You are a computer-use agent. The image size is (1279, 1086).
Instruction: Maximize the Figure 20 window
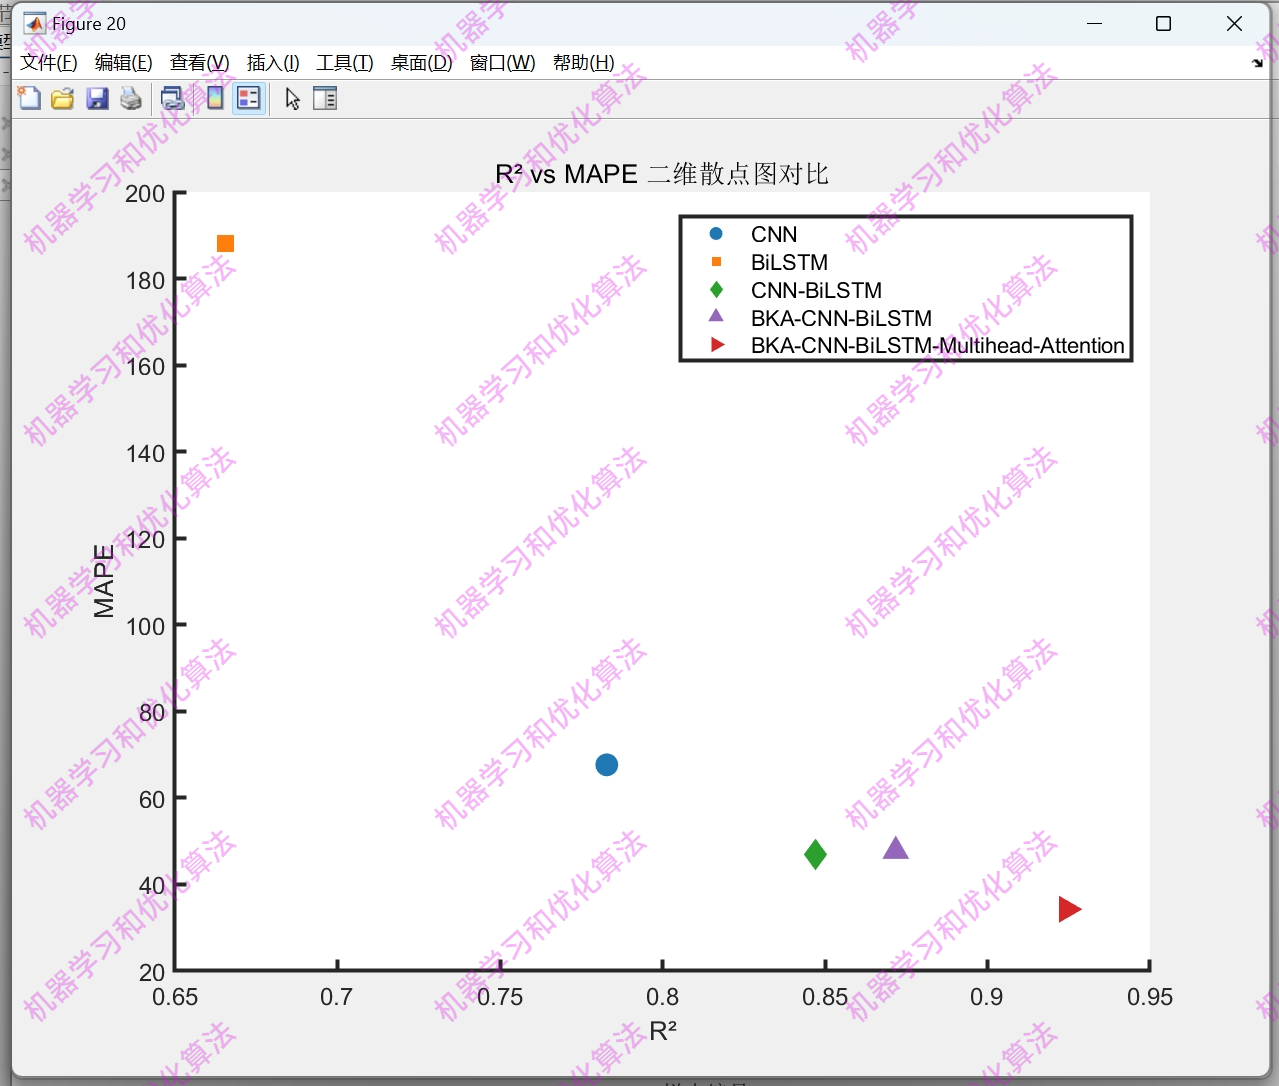tap(1164, 24)
